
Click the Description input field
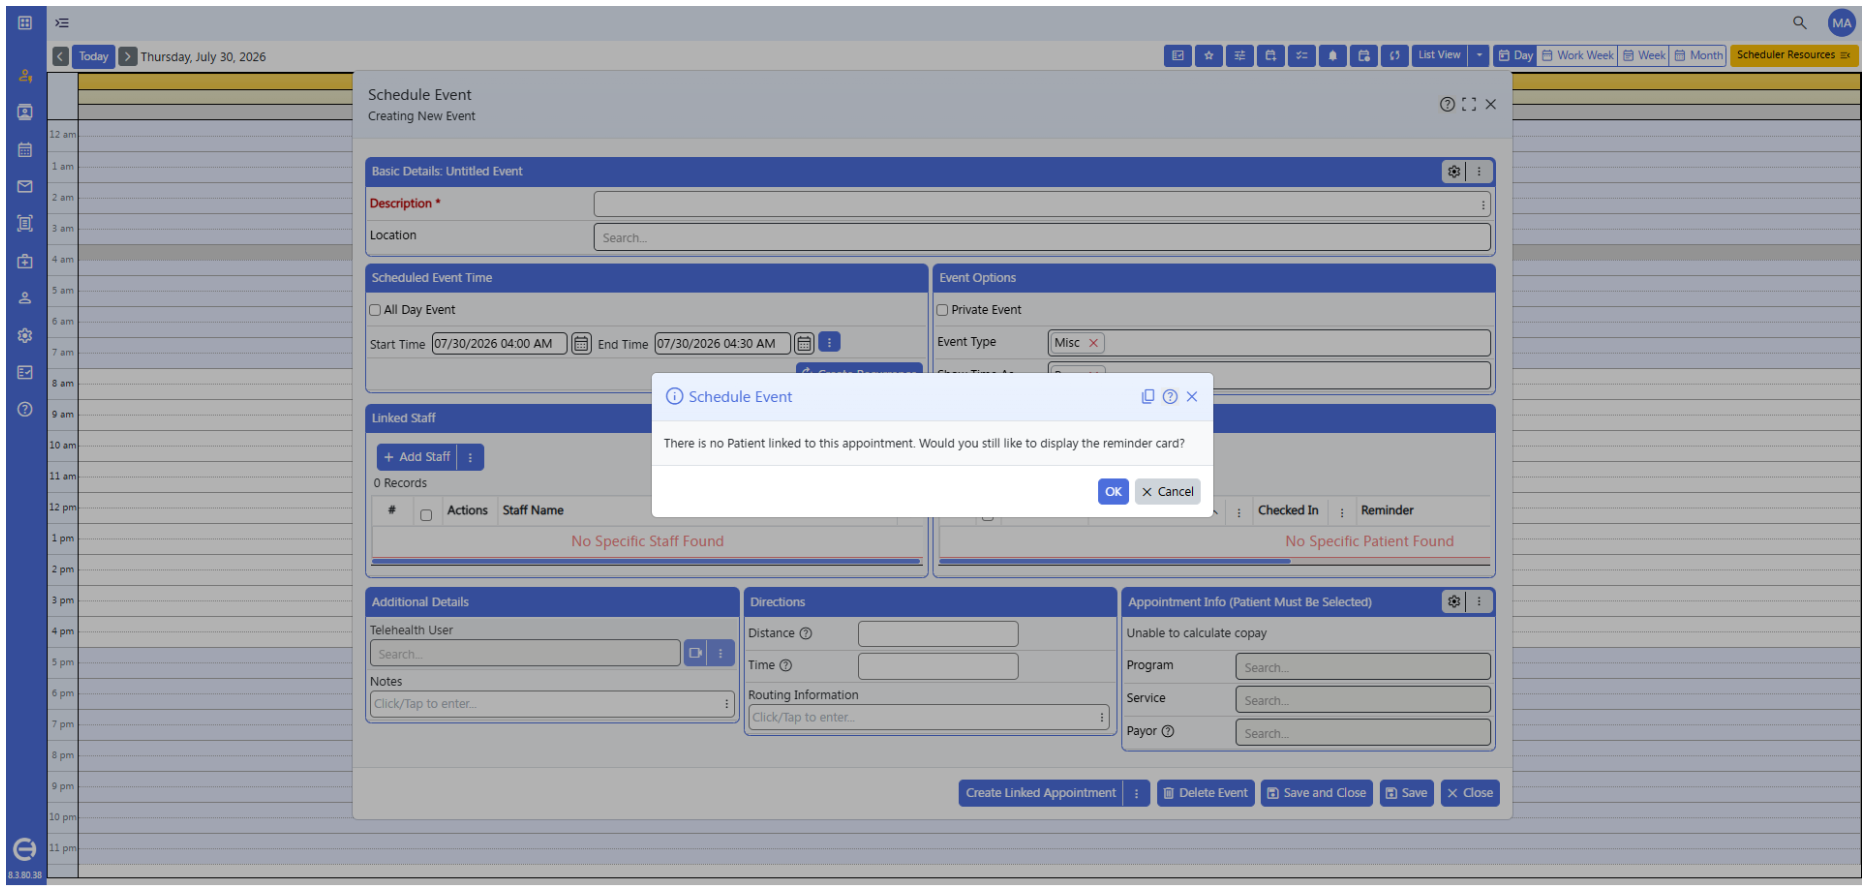click(1041, 205)
